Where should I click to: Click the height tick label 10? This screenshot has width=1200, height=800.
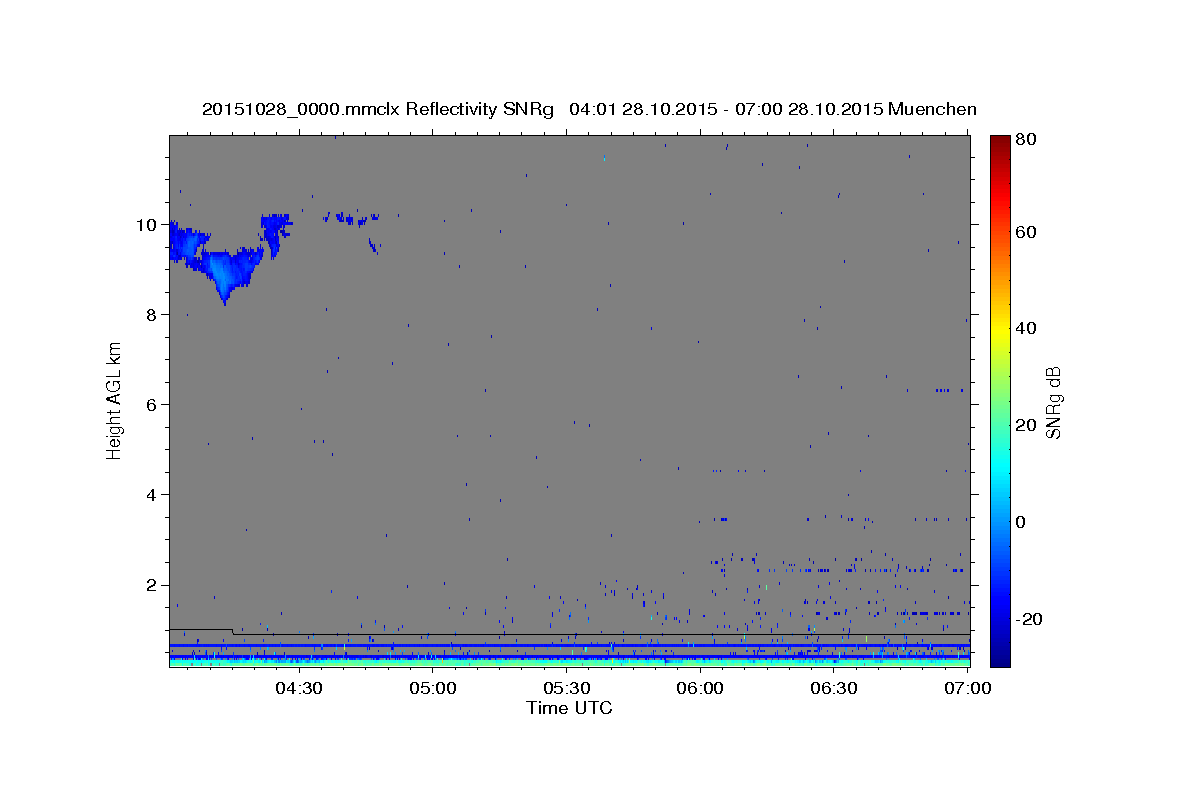(x=148, y=224)
